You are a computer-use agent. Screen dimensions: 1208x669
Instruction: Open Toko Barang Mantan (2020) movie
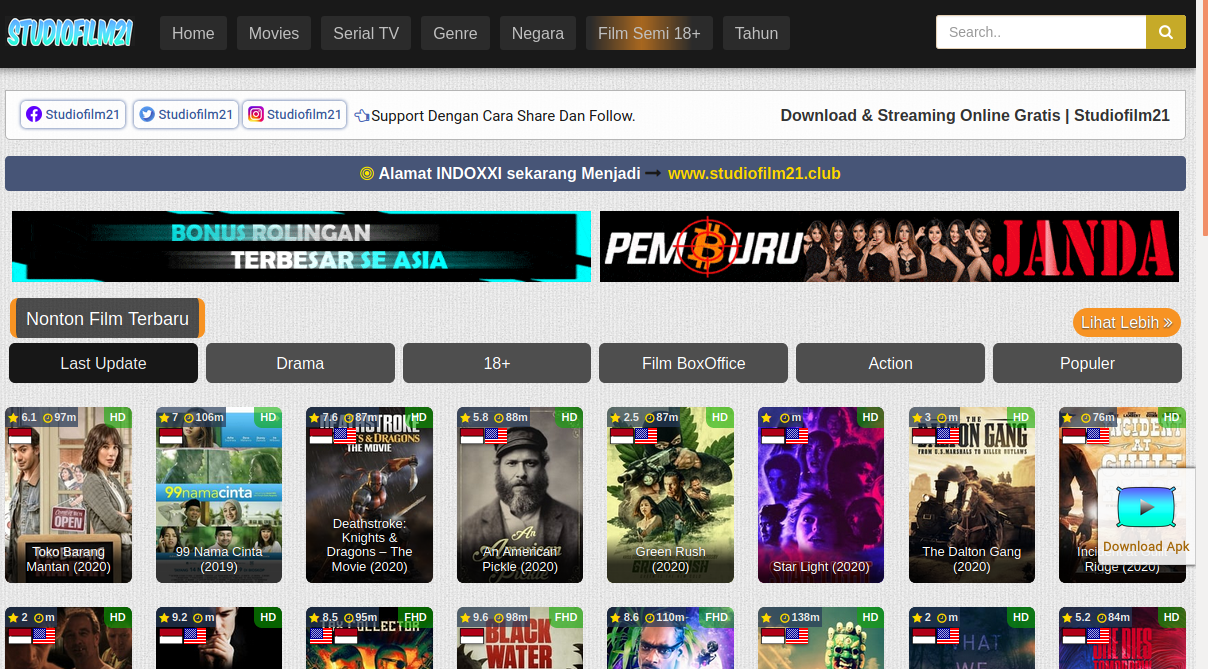tap(68, 495)
